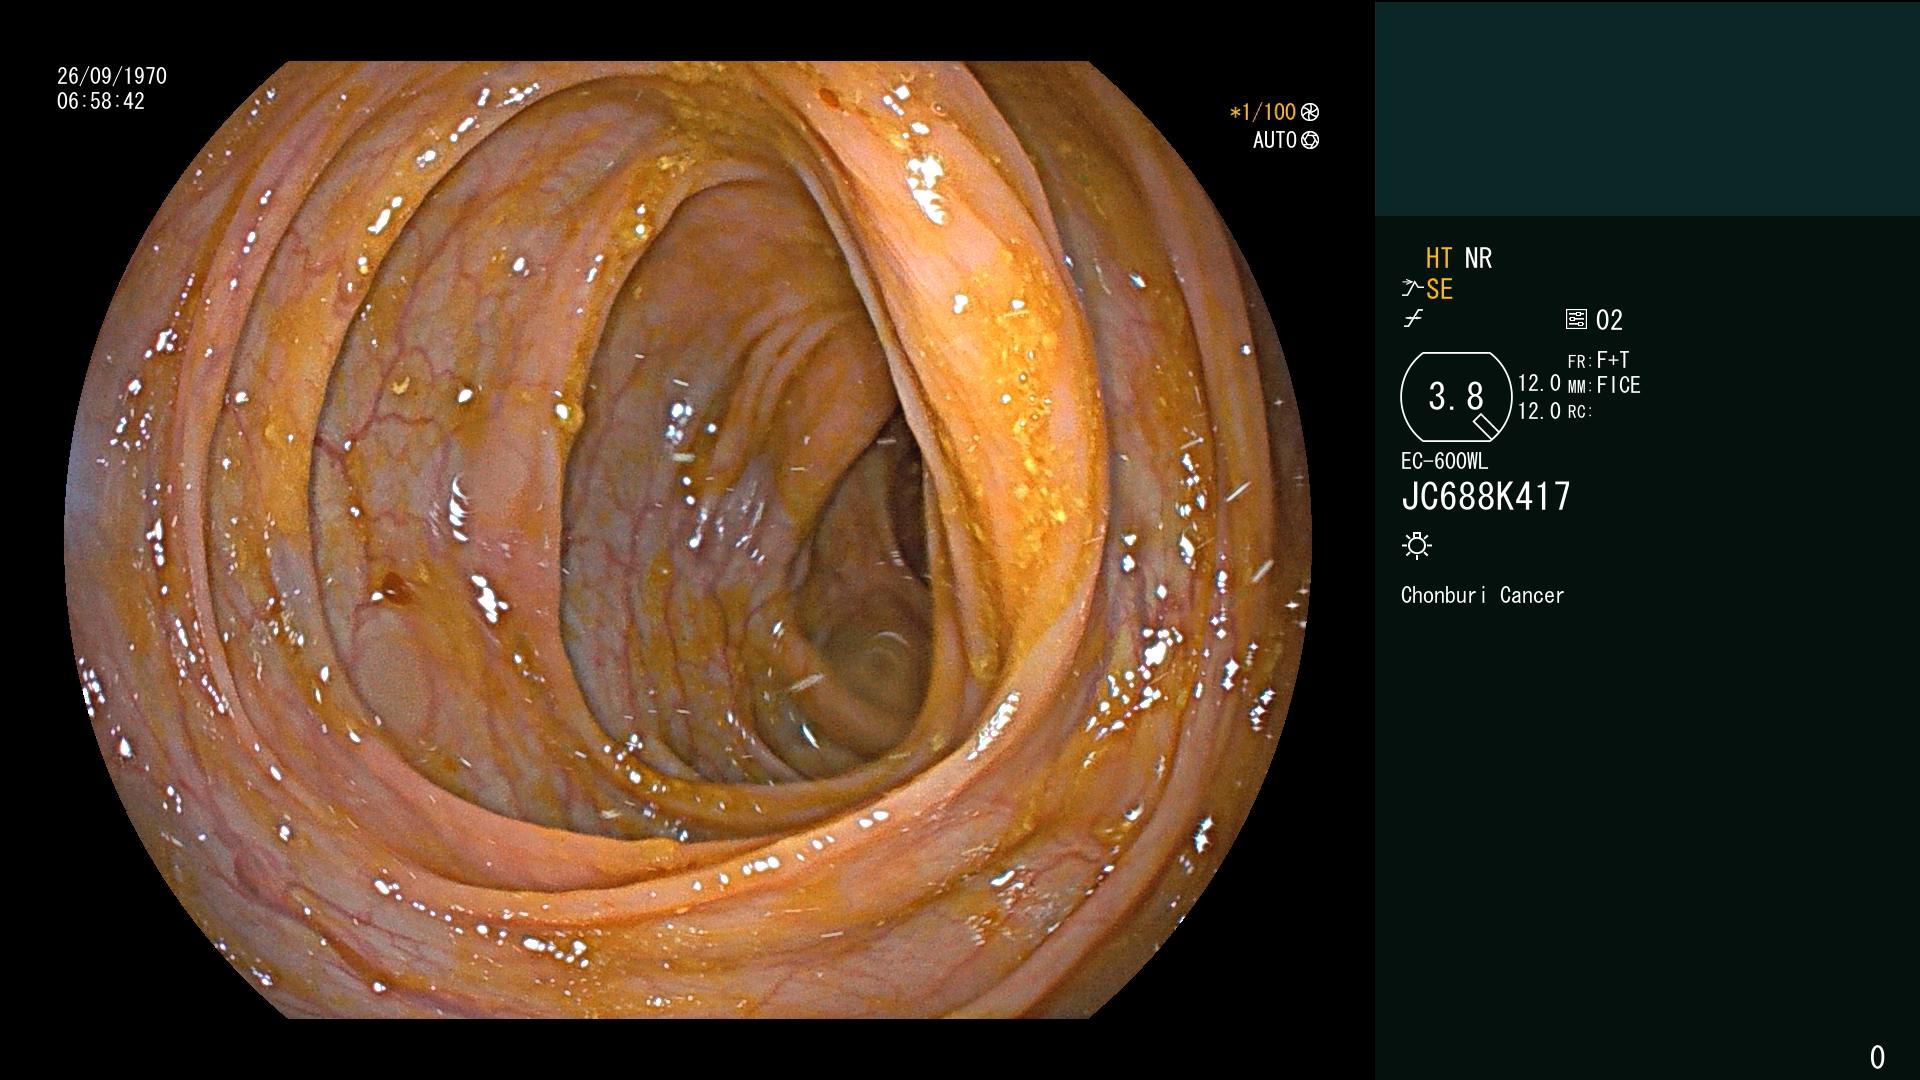The image size is (1920, 1080).
Task: Click the upper 12.0 value
Action: 1539,383
